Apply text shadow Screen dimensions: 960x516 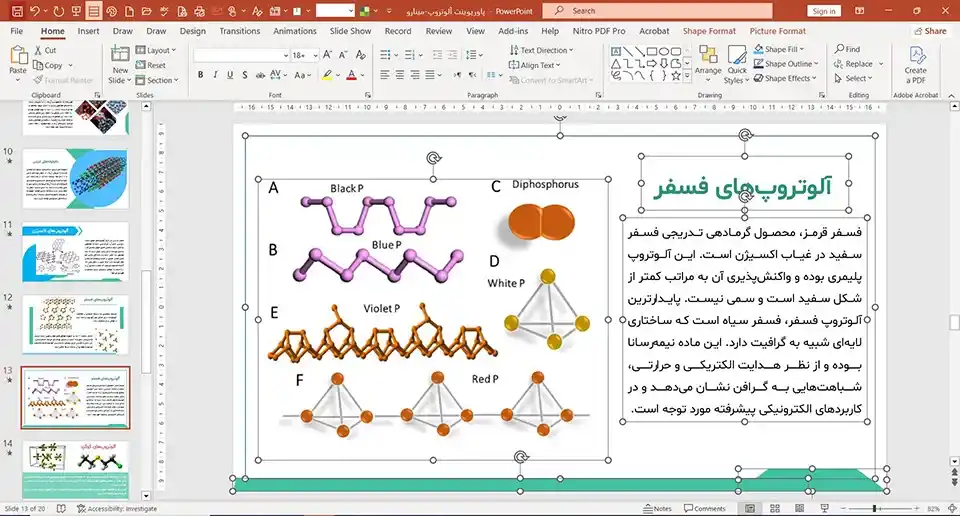[x=244, y=75]
